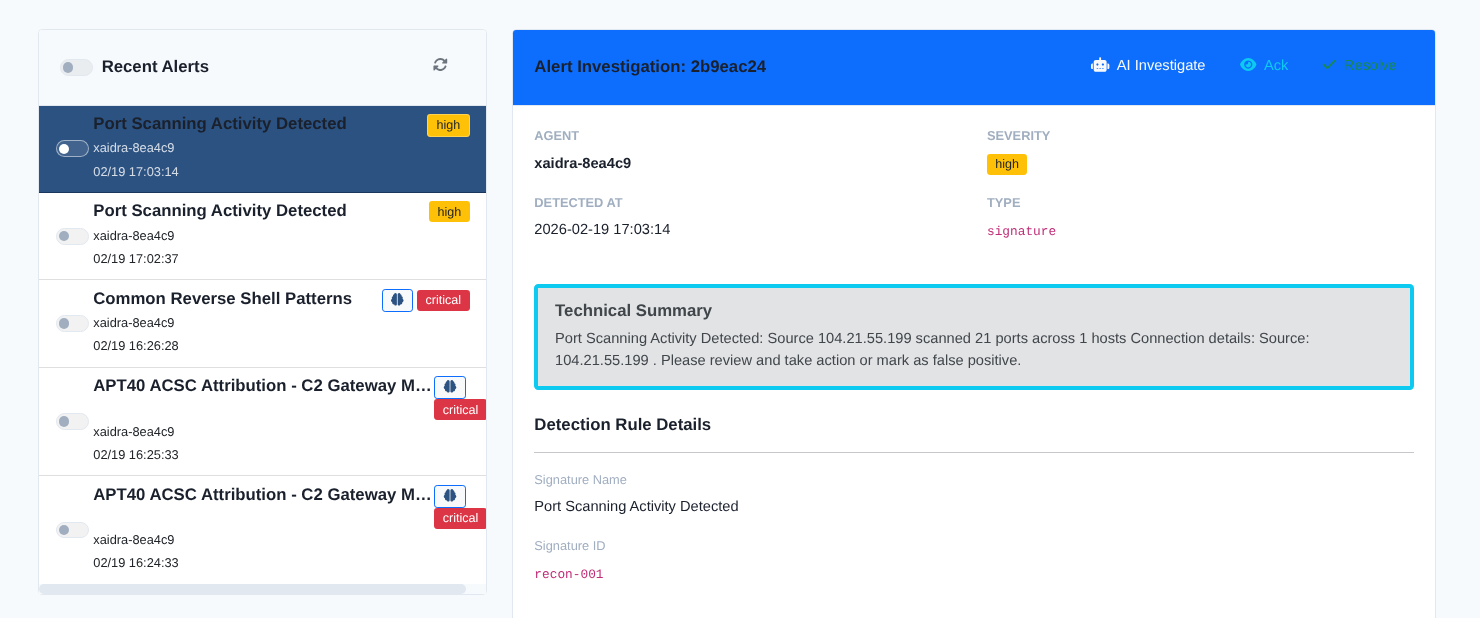This screenshot has height=618, width=1480.
Task: Click timestamp 02/19 16:26:28 in alert list
Action: 136,346
